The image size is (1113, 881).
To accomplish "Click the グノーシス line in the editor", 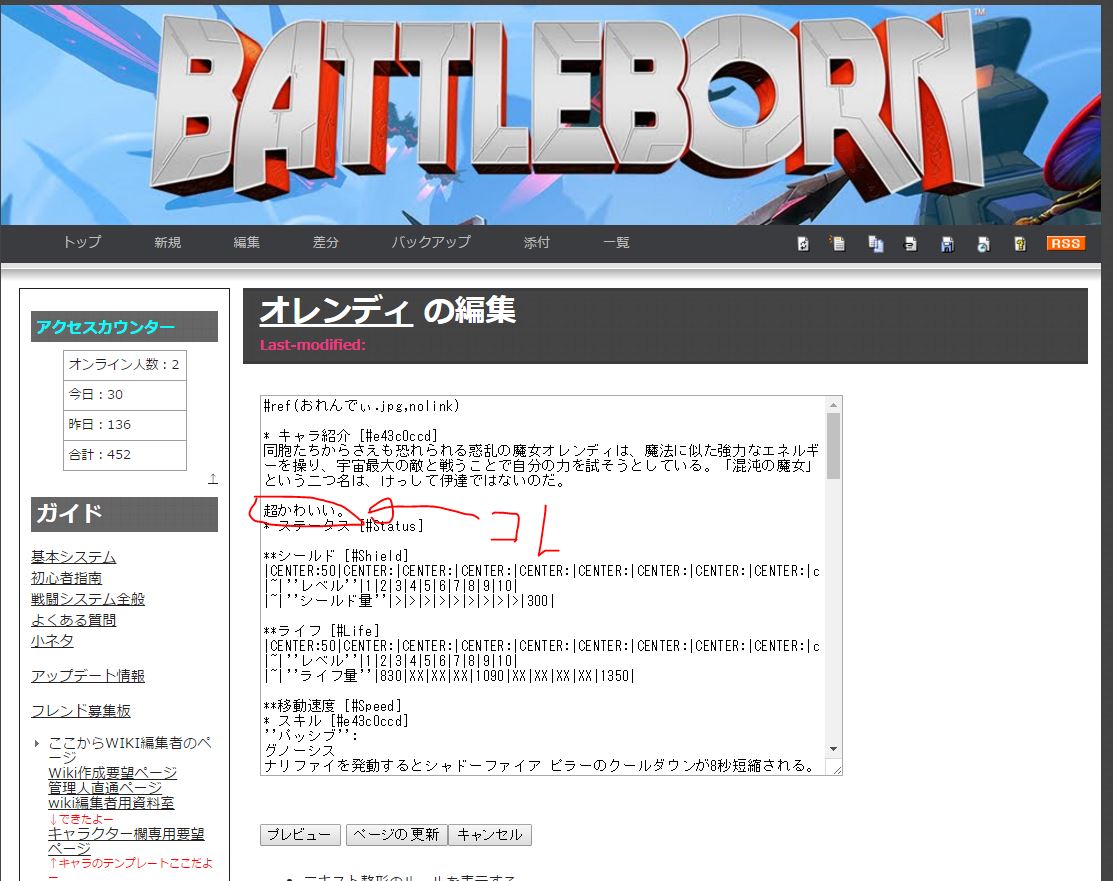I will click(299, 750).
